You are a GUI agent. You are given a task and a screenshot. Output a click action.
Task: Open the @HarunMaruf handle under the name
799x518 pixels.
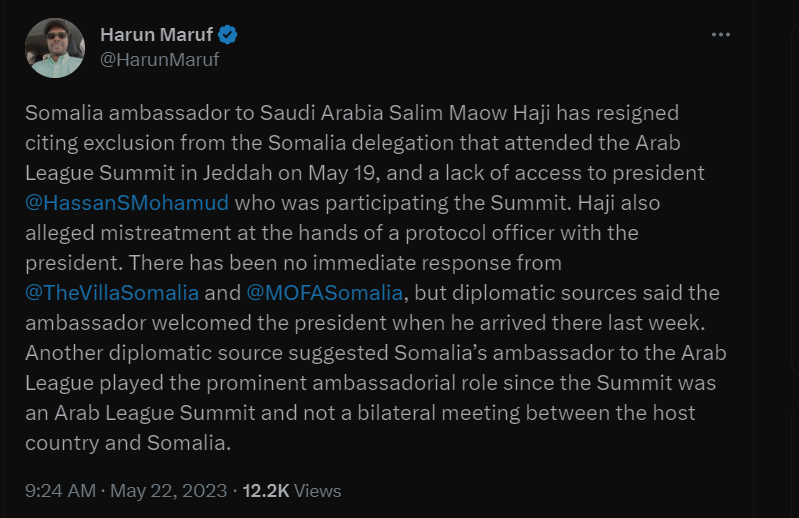(x=159, y=60)
